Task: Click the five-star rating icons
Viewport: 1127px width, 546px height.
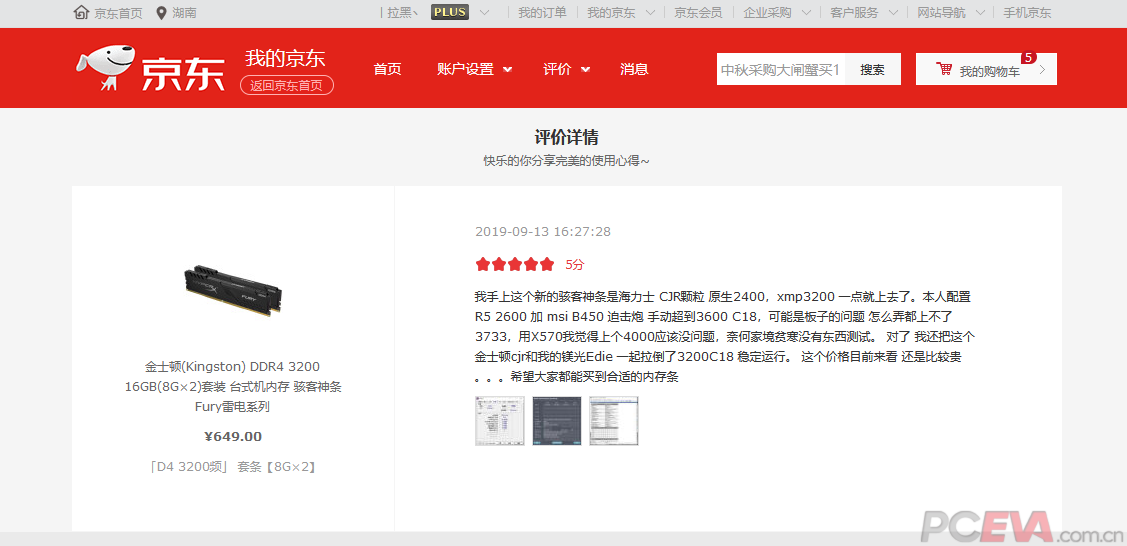Action: [x=515, y=264]
